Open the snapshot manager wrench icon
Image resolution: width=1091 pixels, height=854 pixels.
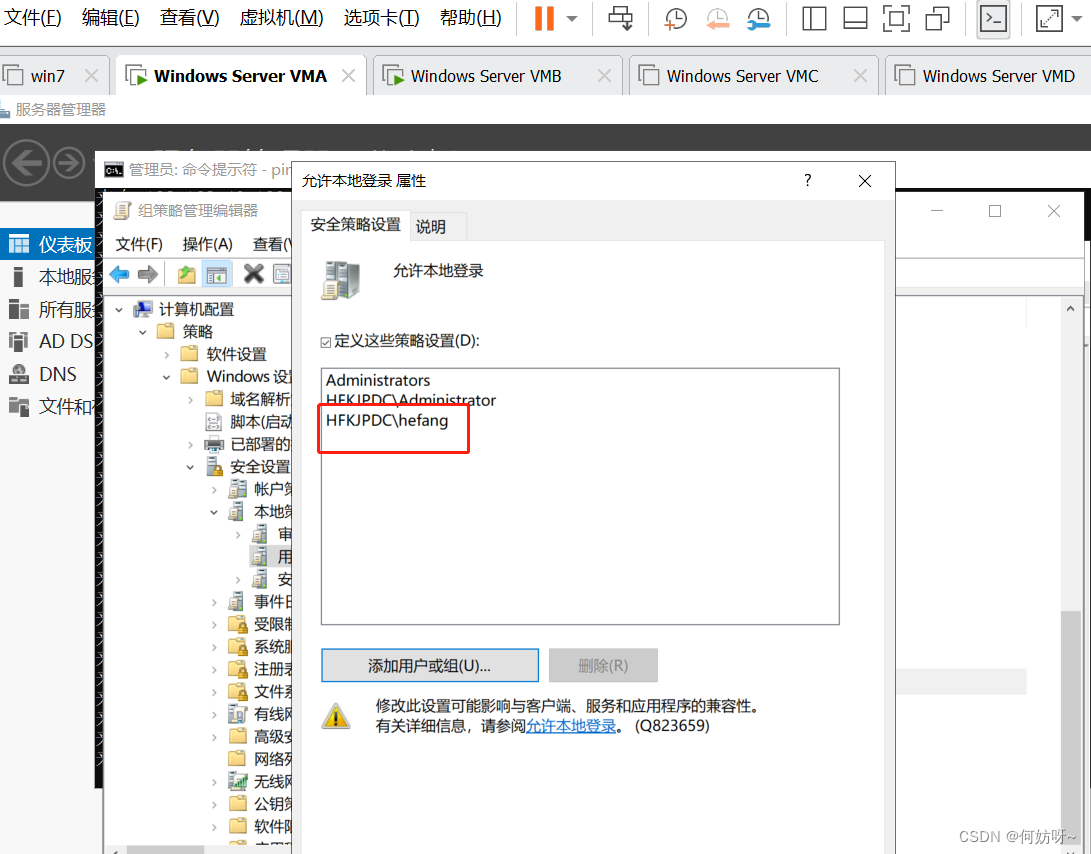pyautogui.click(x=759, y=18)
